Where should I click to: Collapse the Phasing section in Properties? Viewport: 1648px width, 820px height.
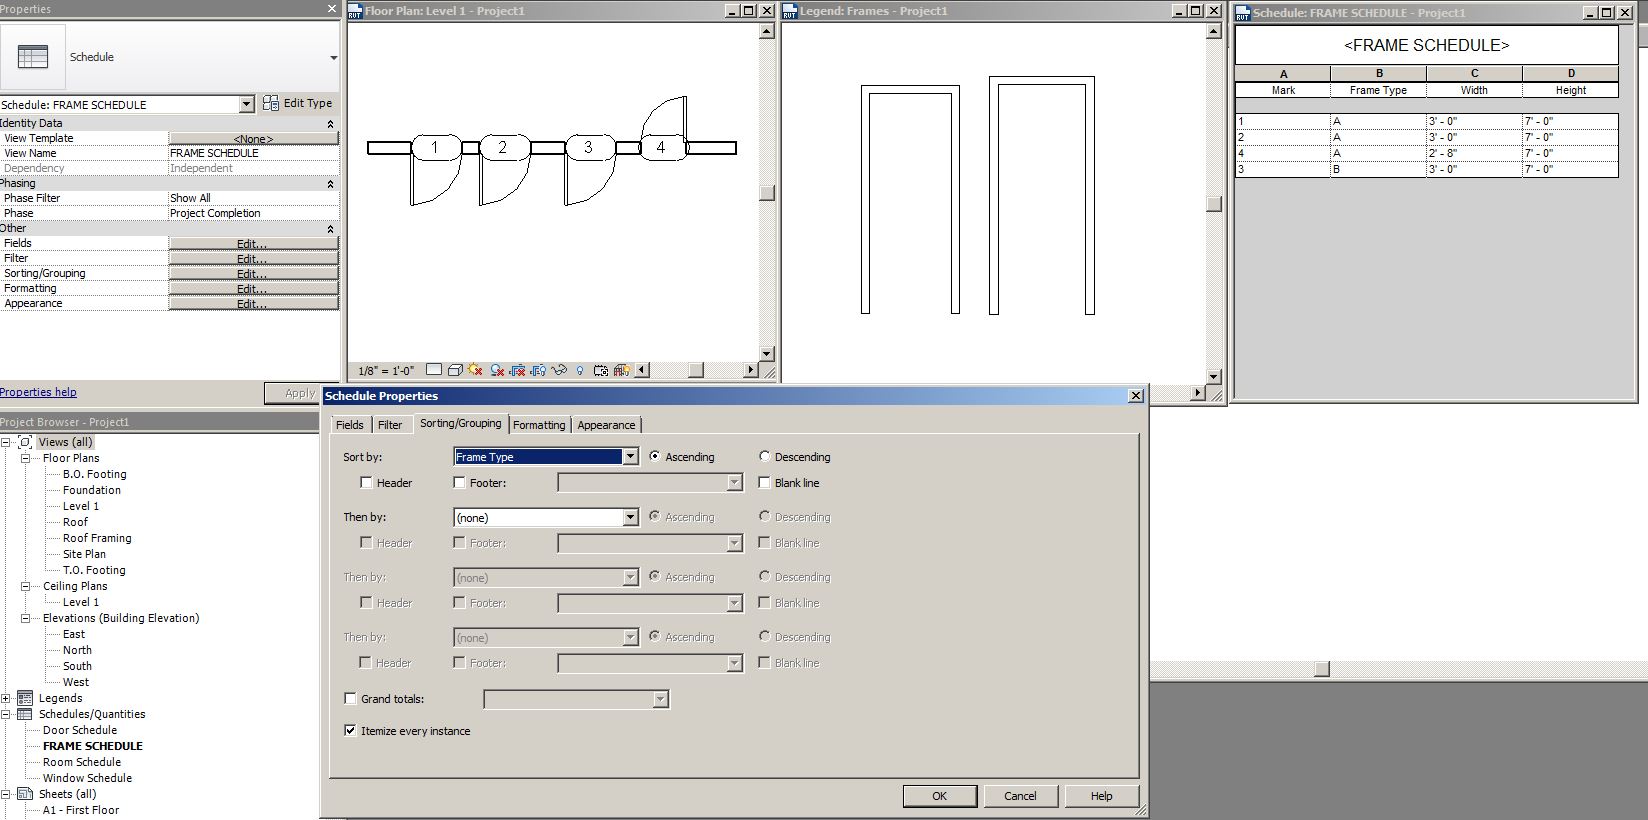tap(330, 184)
